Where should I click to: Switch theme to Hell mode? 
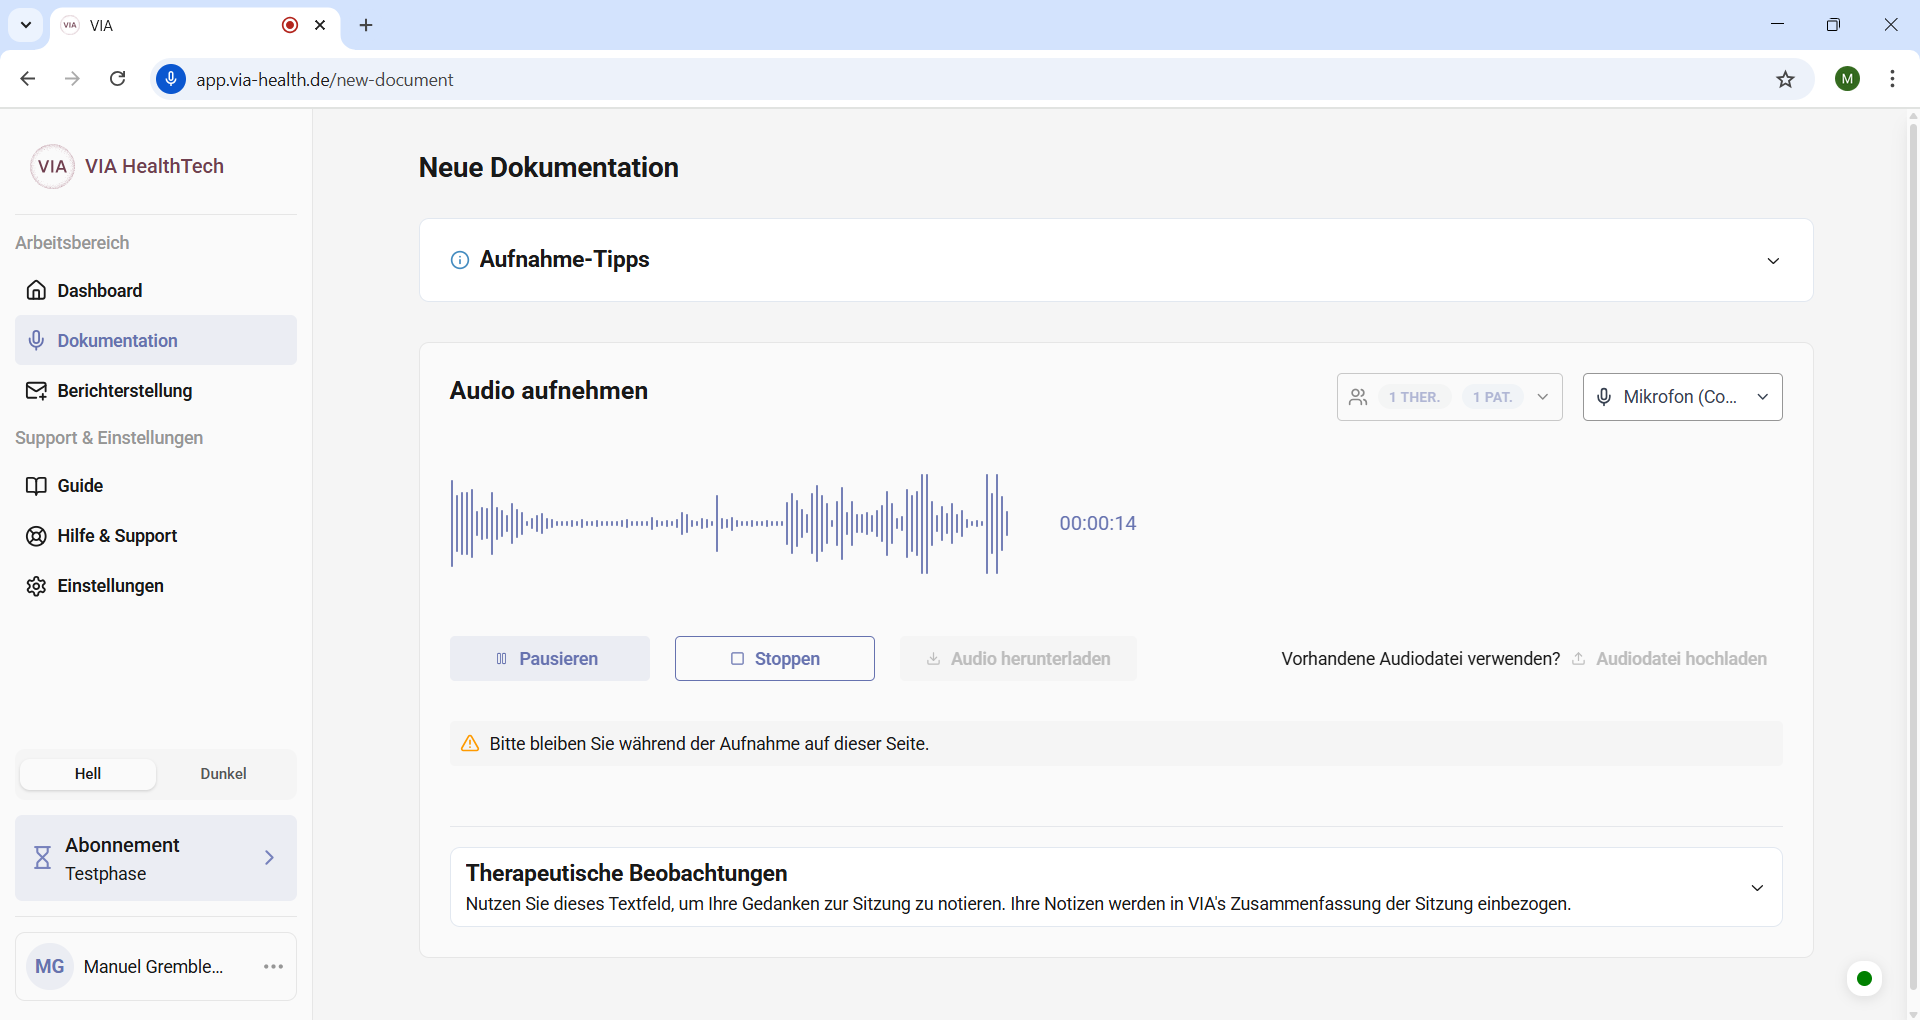pyautogui.click(x=88, y=773)
